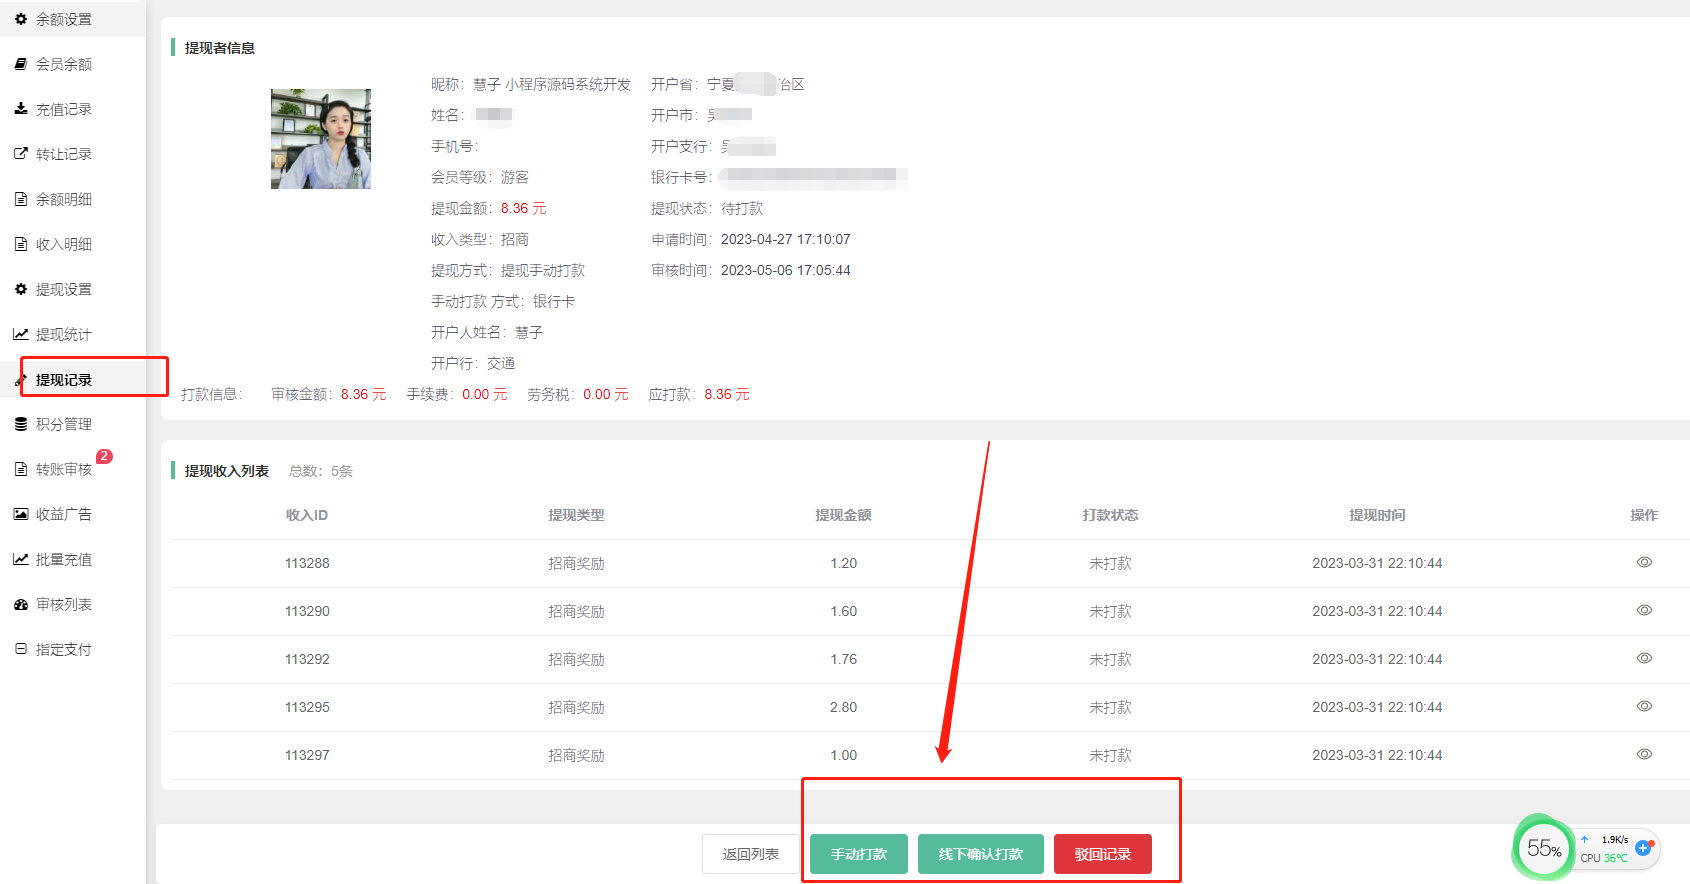The width and height of the screenshot is (1690, 884).
Task: Click eye icon for income 113292
Action: 1643,659
